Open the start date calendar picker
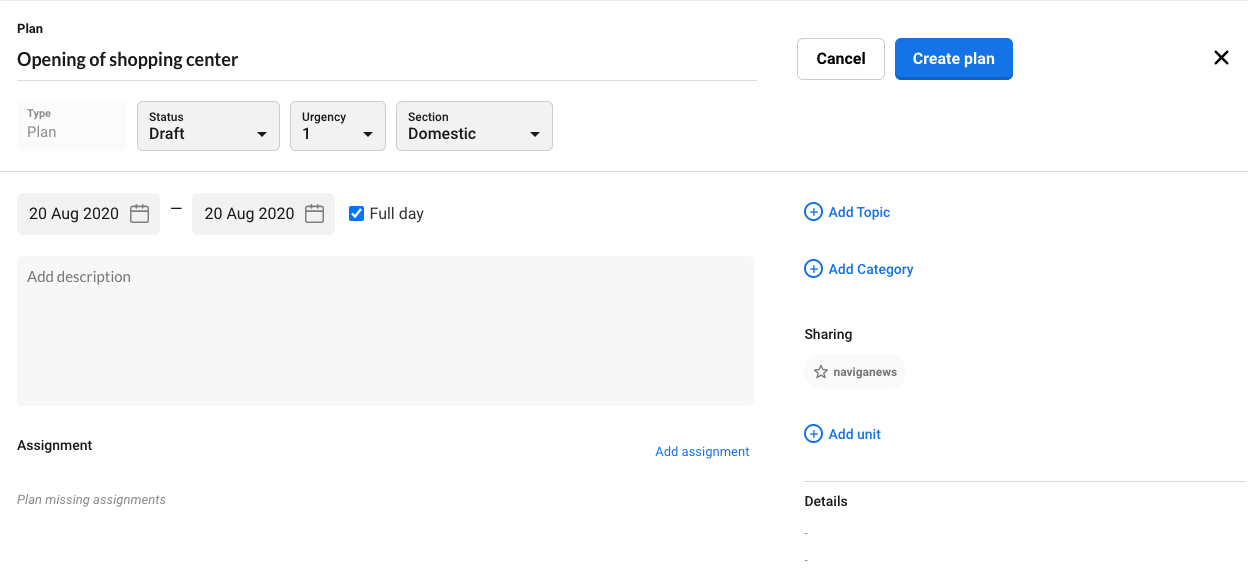1248x582 pixels. (139, 213)
